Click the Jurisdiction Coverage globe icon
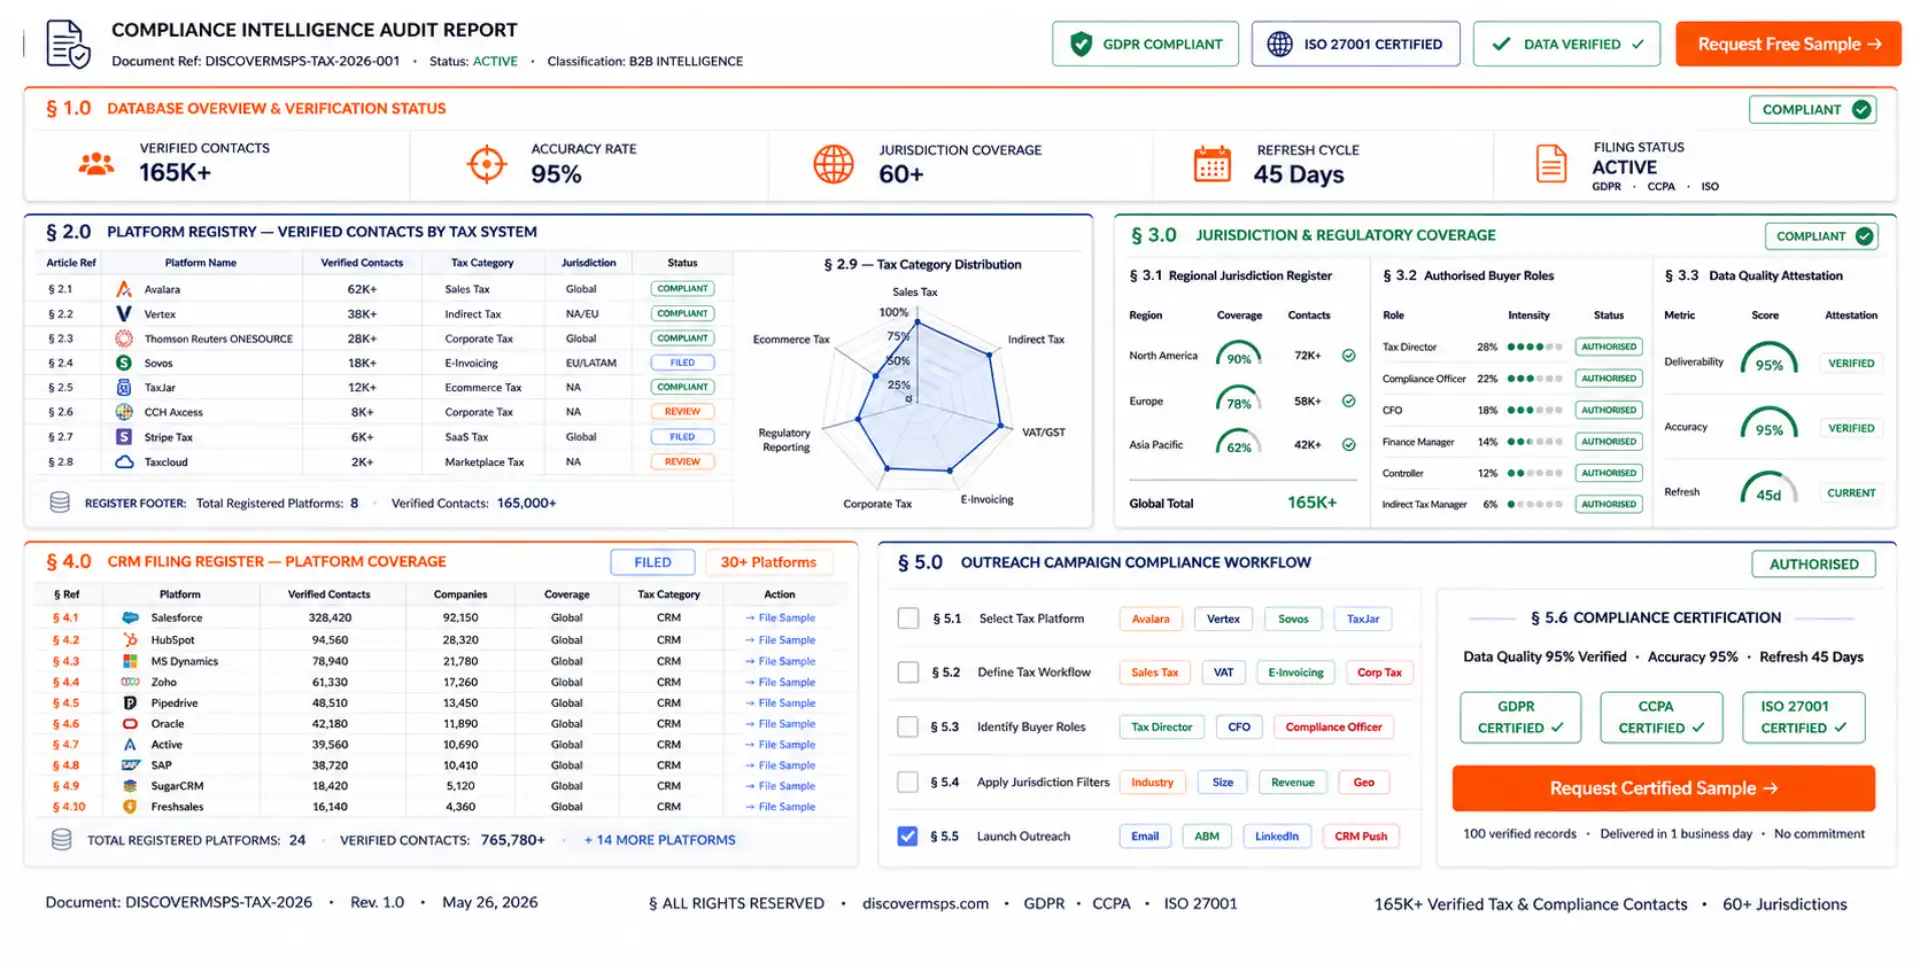Screen dimensions: 1920x964 tap(833, 164)
